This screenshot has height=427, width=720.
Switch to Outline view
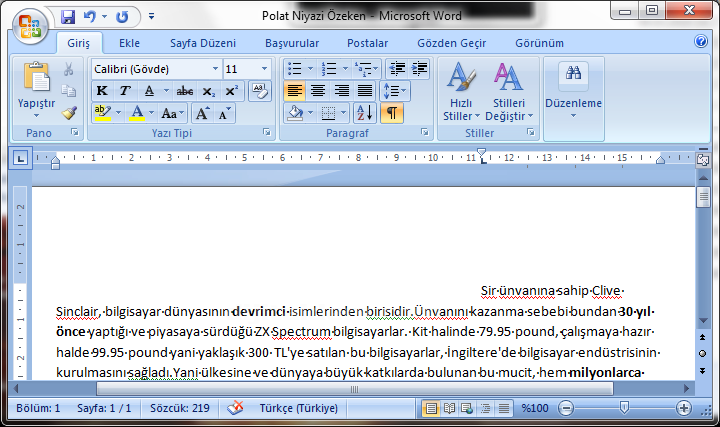click(485, 408)
